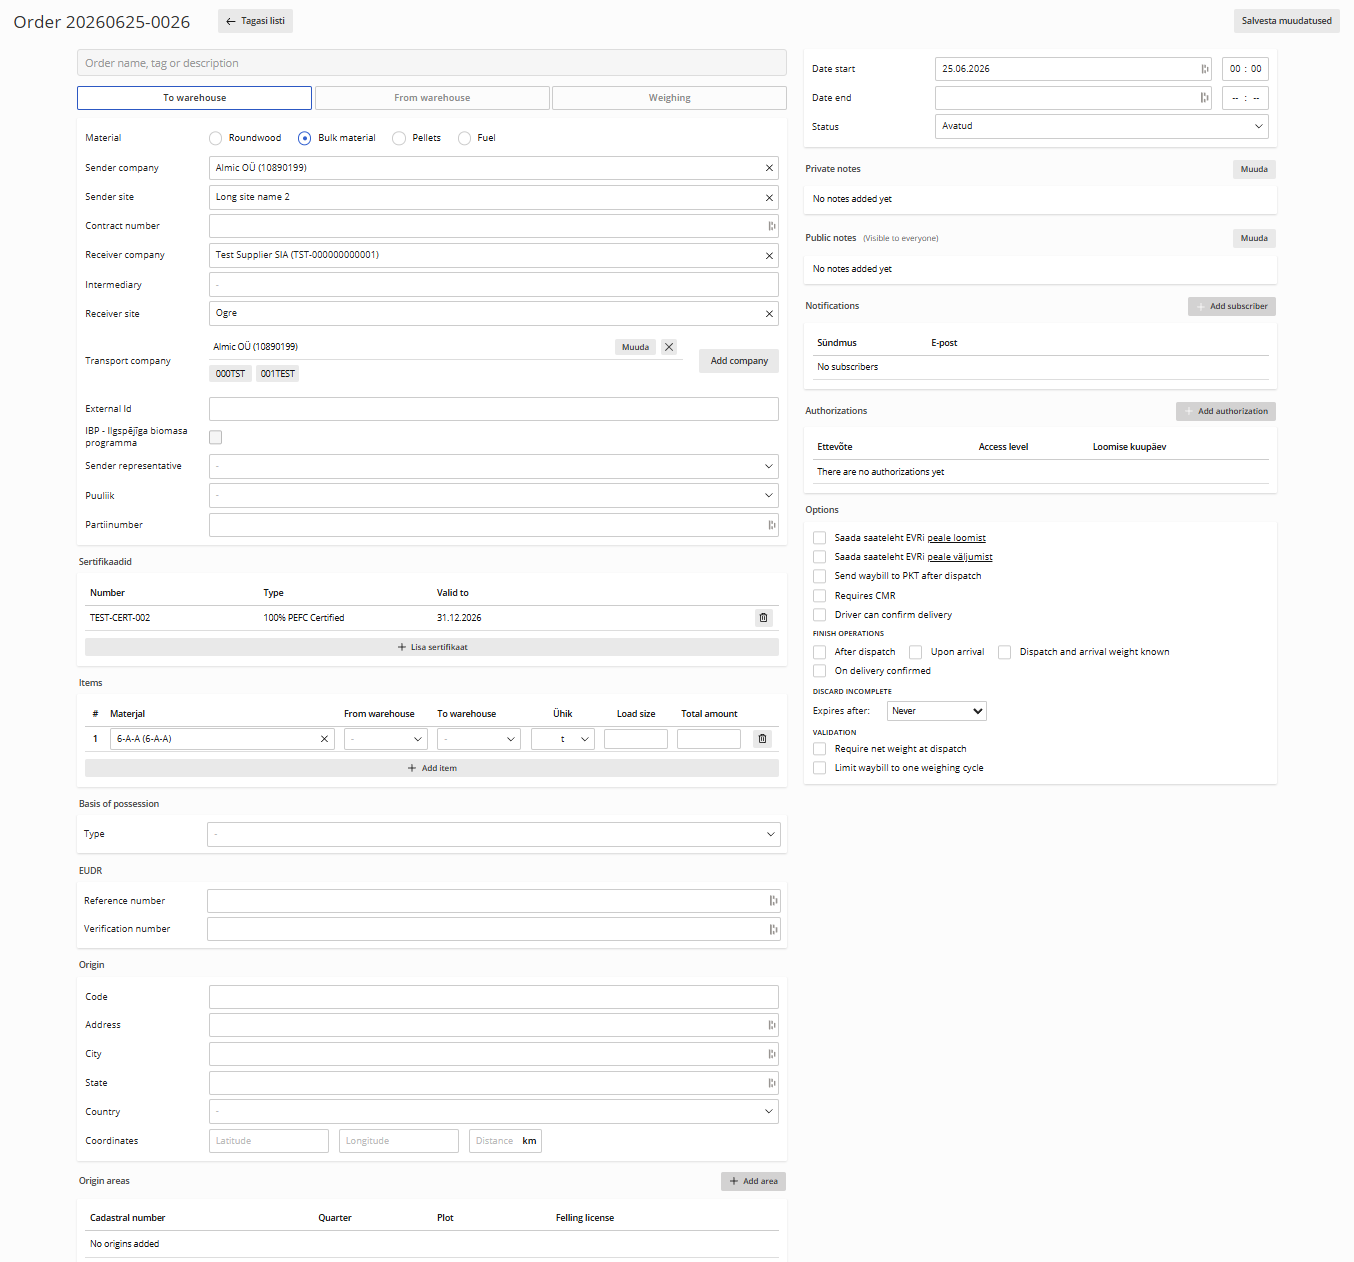Clear the Receiver company field
Screen dimensions: 1354x1262
tap(769, 256)
